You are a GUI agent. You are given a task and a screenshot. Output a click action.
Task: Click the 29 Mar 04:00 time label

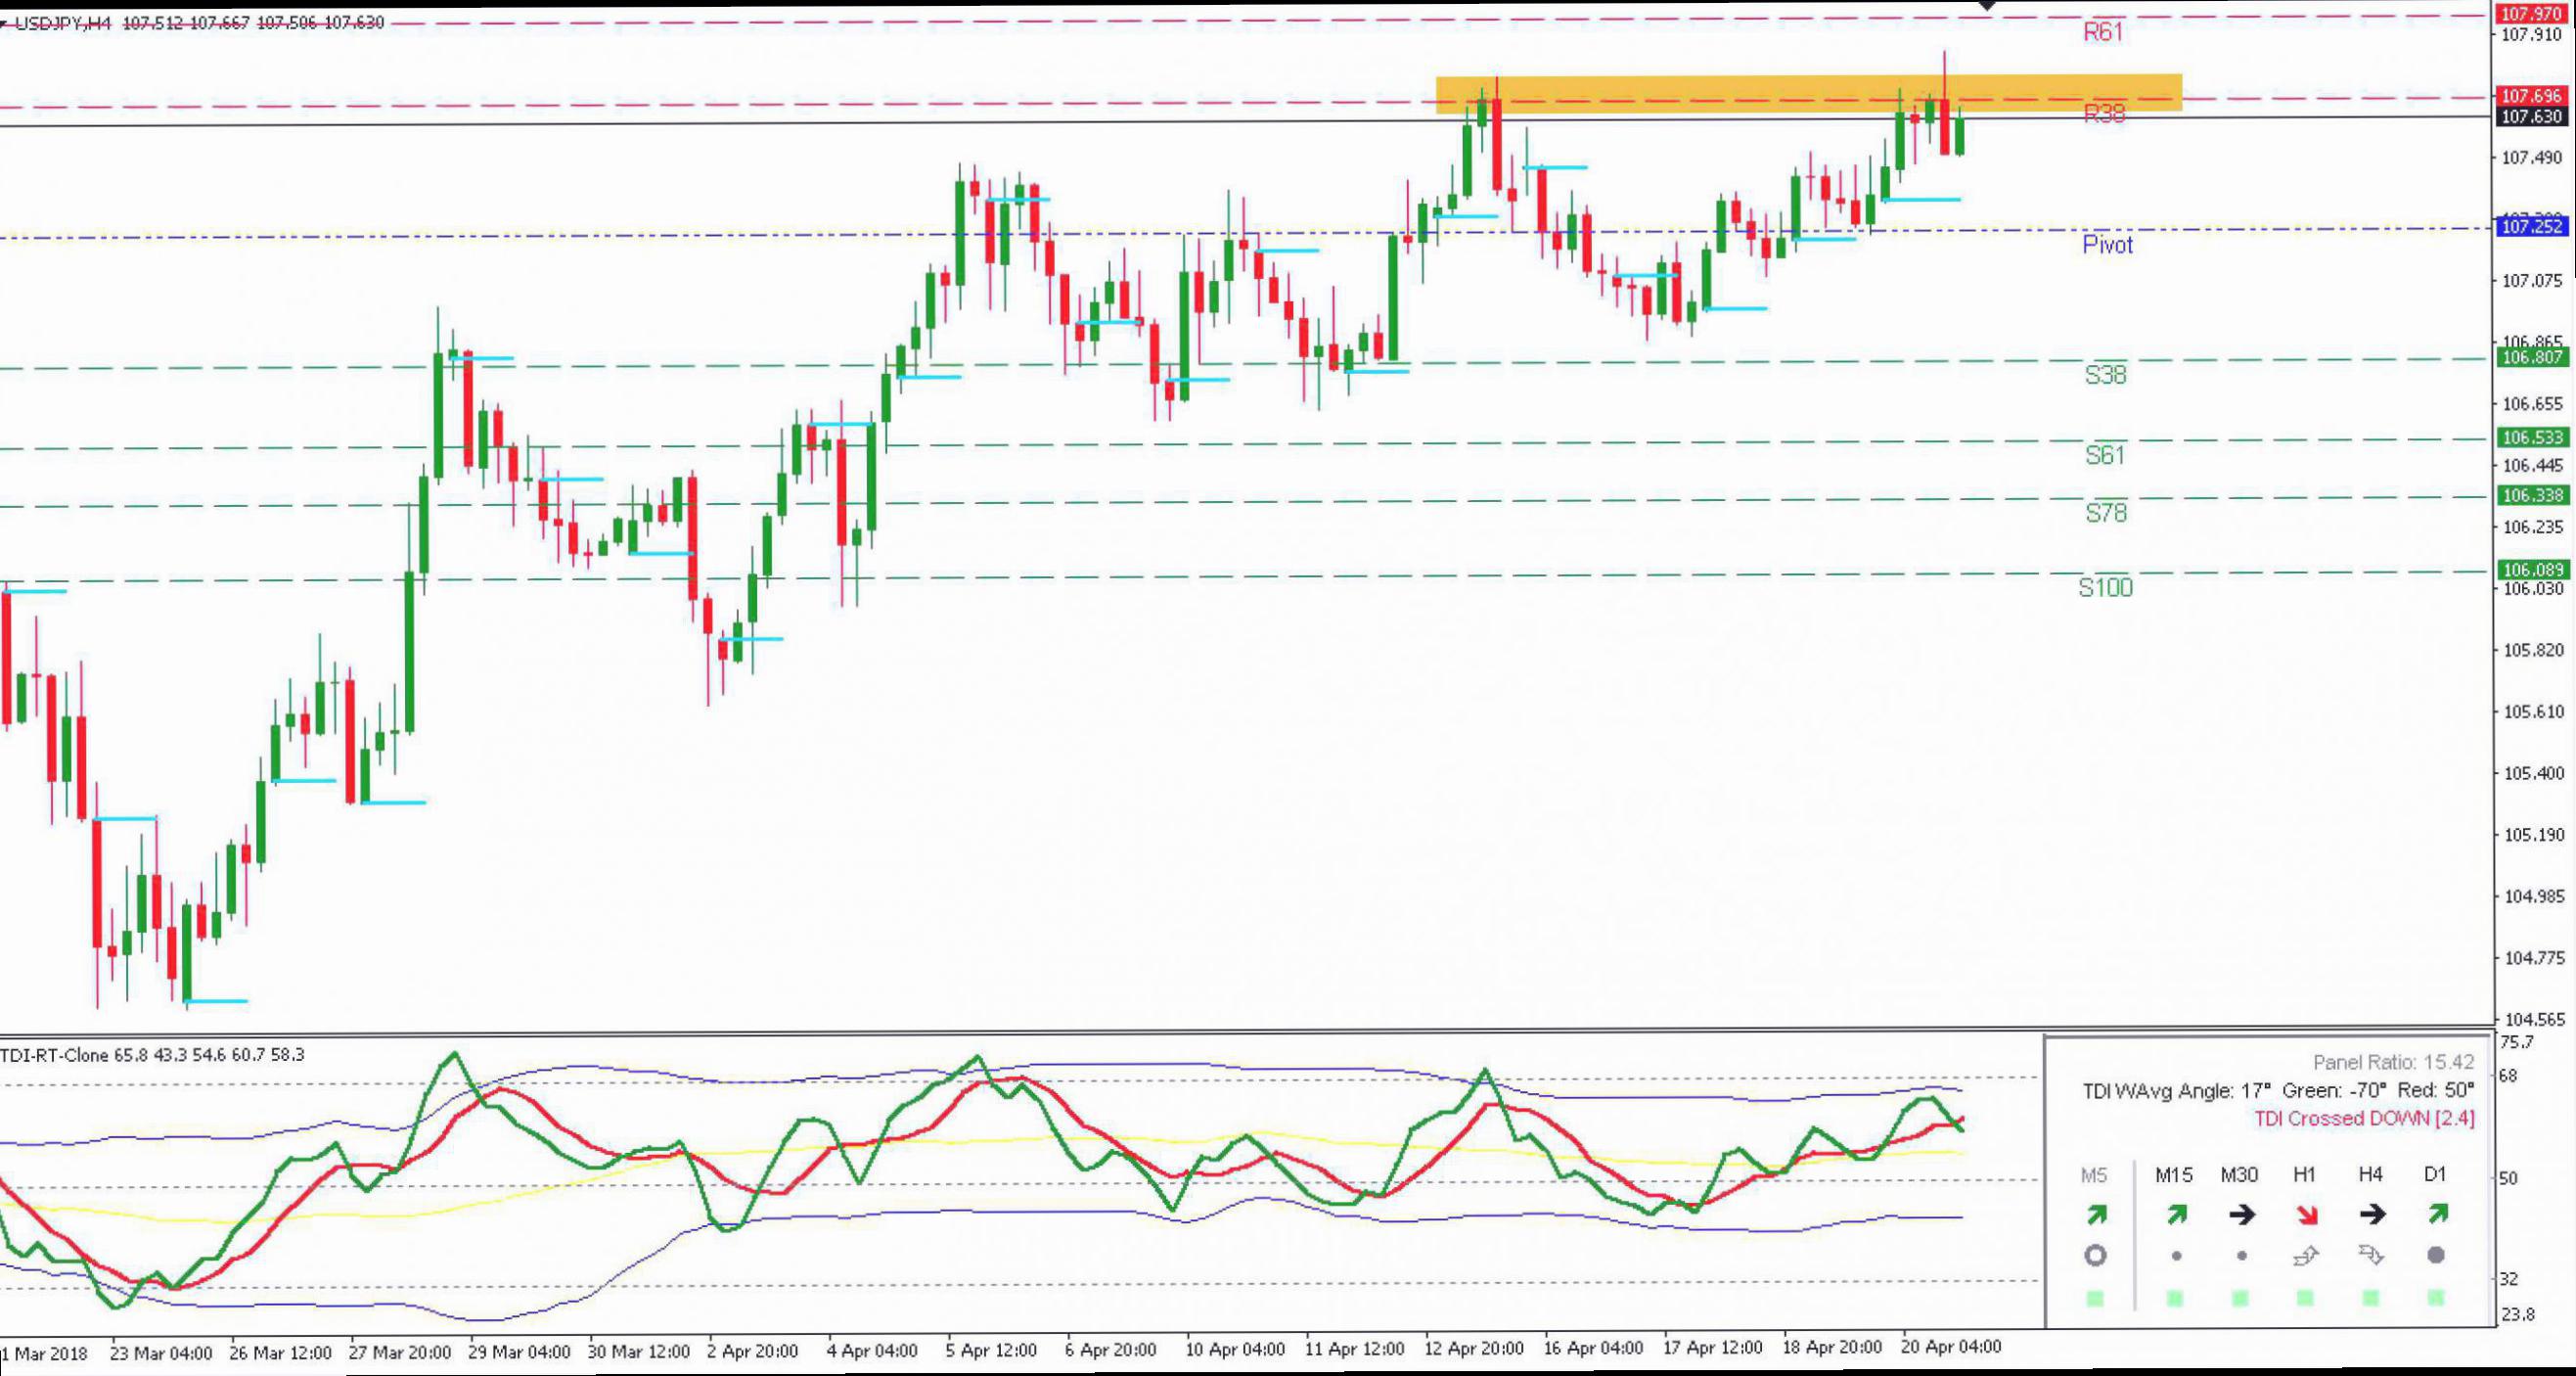tap(519, 1352)
